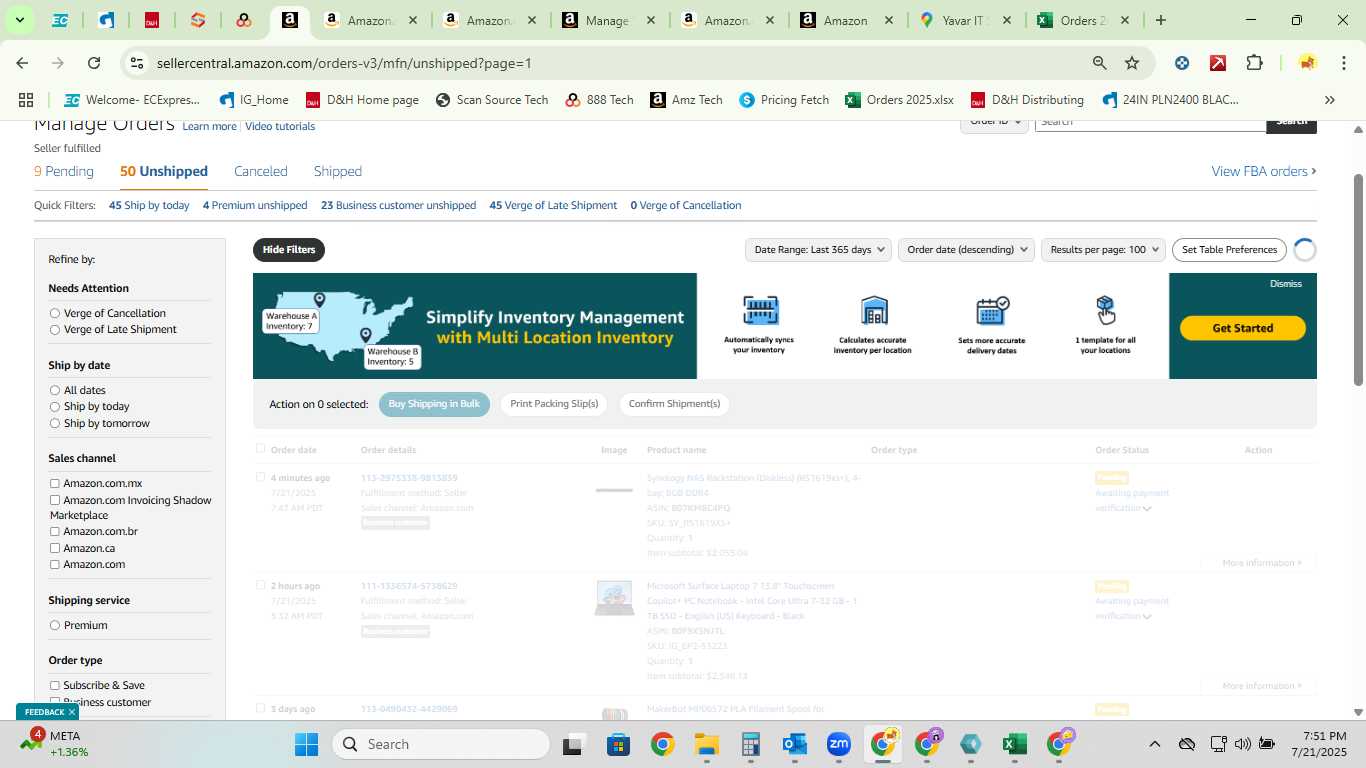Launch Calculator from the taskbar
This screenshot has width=1366, height=768.
(751, 744)
